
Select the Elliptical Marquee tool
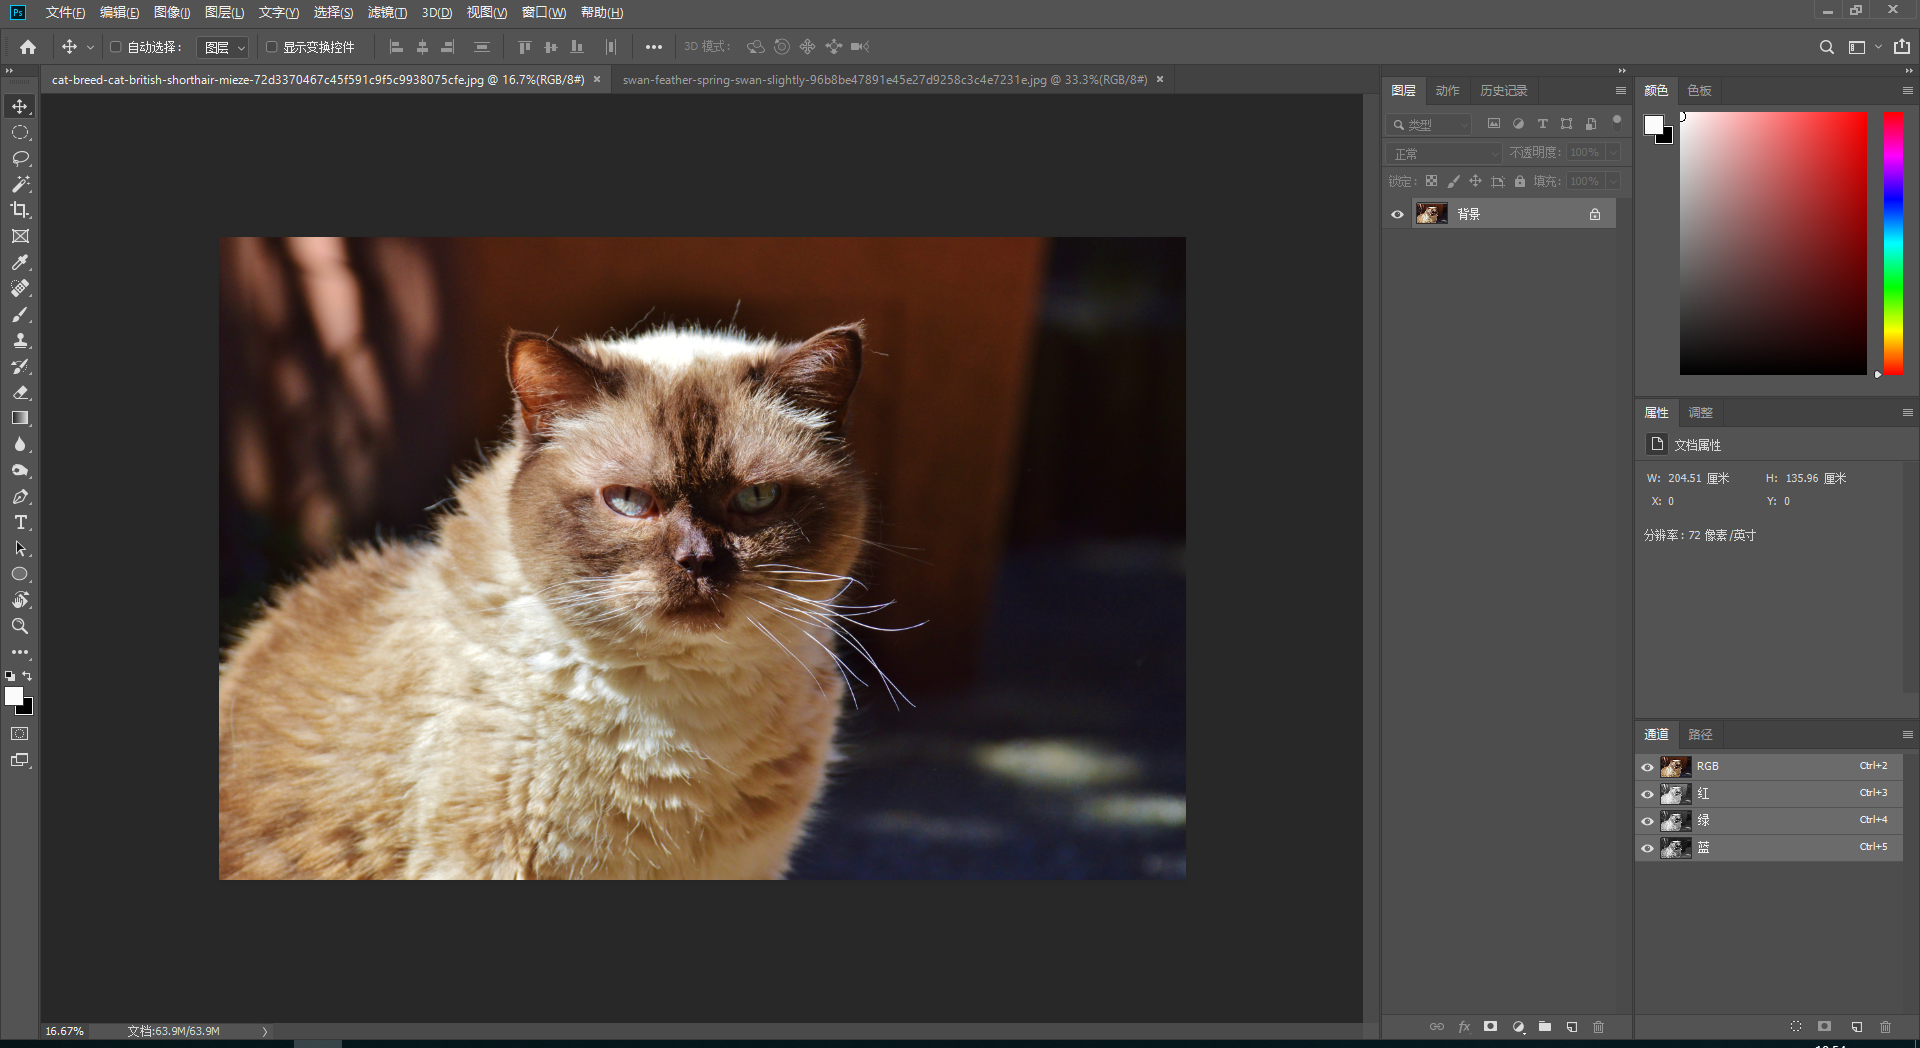pyautogui.click(x=20, y=132)
